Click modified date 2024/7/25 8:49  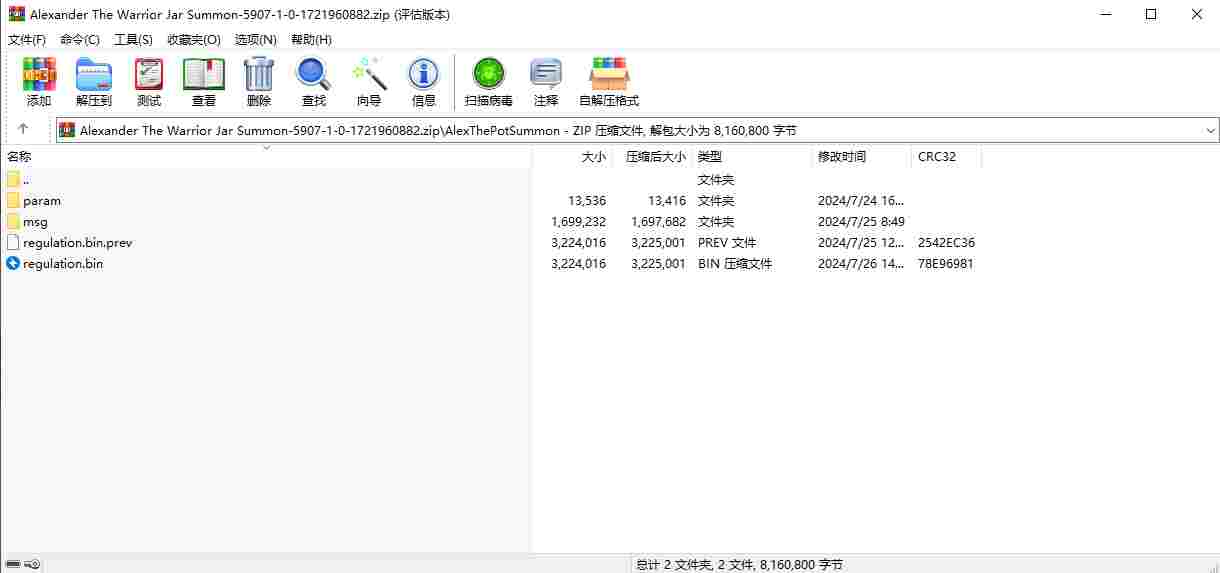click(x=861, y=221)
